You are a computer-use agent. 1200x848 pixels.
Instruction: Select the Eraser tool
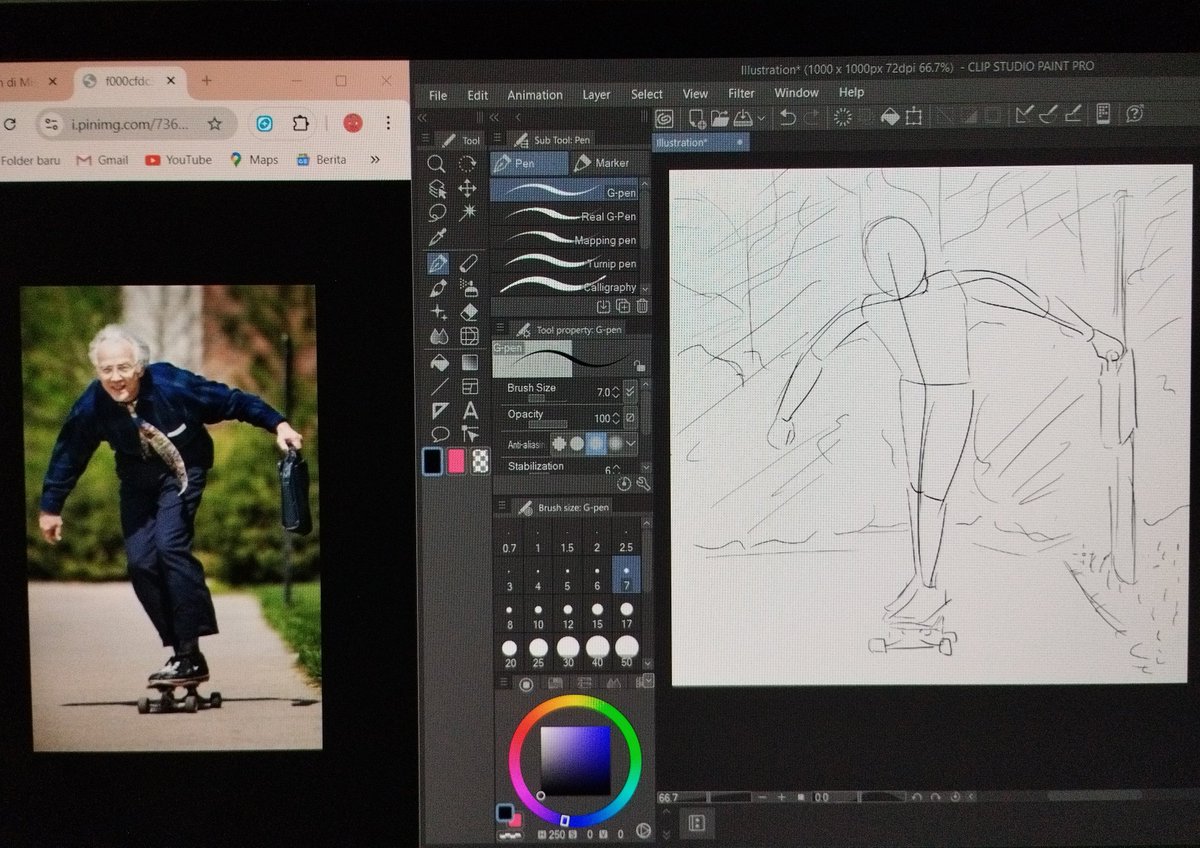pyautogui.click(x=469, y=312)
